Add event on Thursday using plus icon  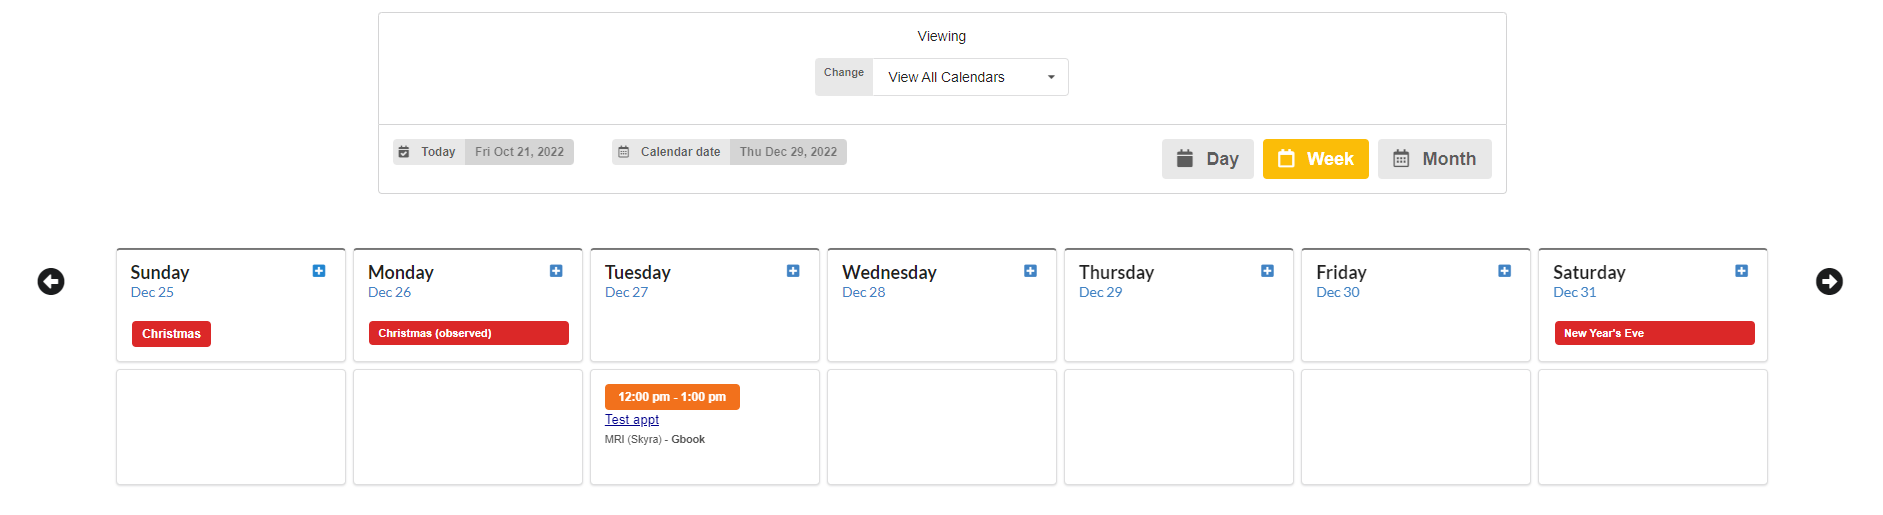coord(1267,271)
